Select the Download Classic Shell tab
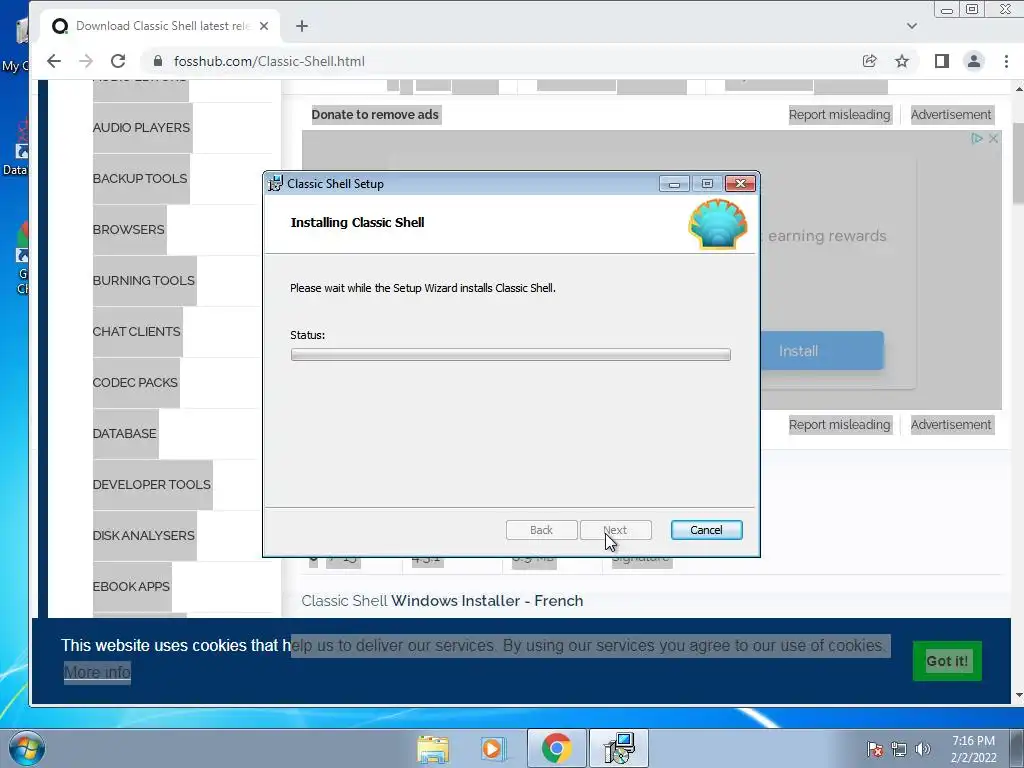The image size is (1024, 768). tap(162, 26)
